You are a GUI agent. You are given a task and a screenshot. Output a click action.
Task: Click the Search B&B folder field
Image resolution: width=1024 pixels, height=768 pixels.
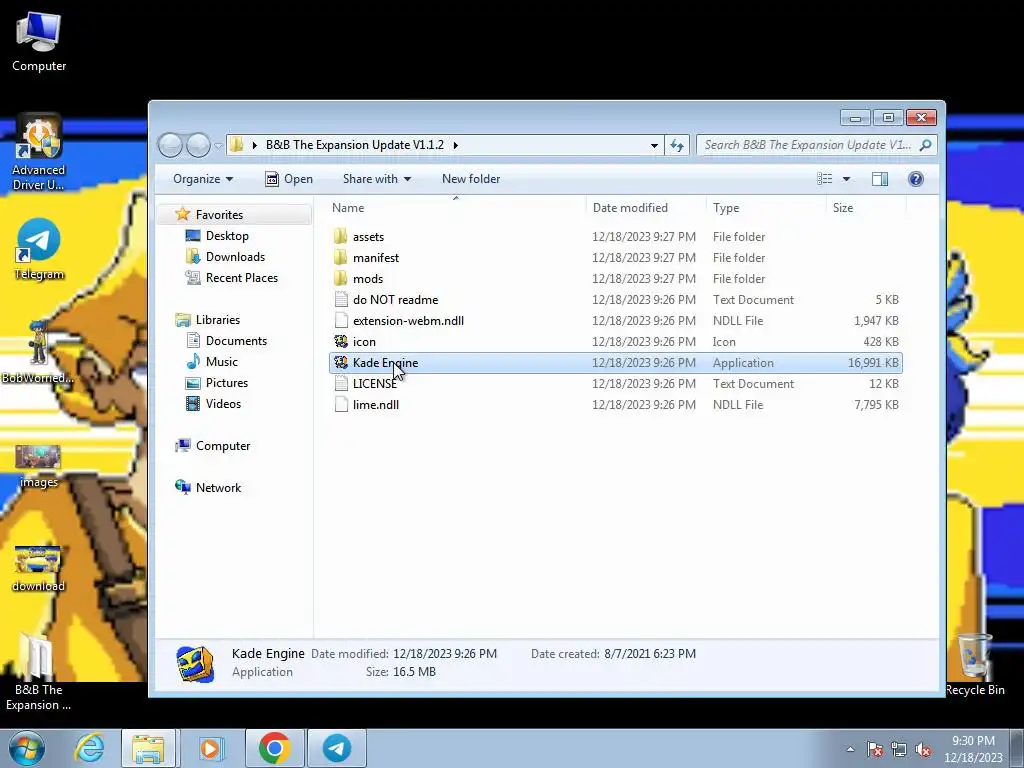(x=816, y=145)
